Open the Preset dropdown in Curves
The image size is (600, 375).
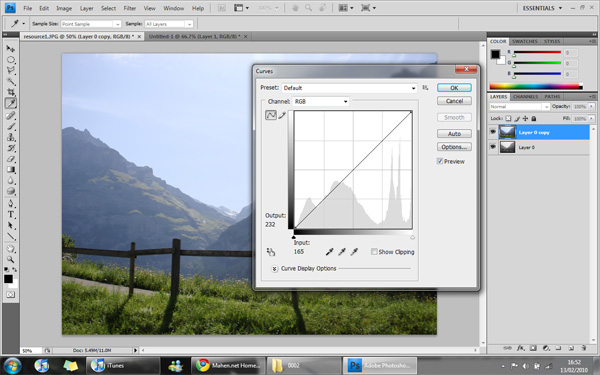[x=349, y=88]
